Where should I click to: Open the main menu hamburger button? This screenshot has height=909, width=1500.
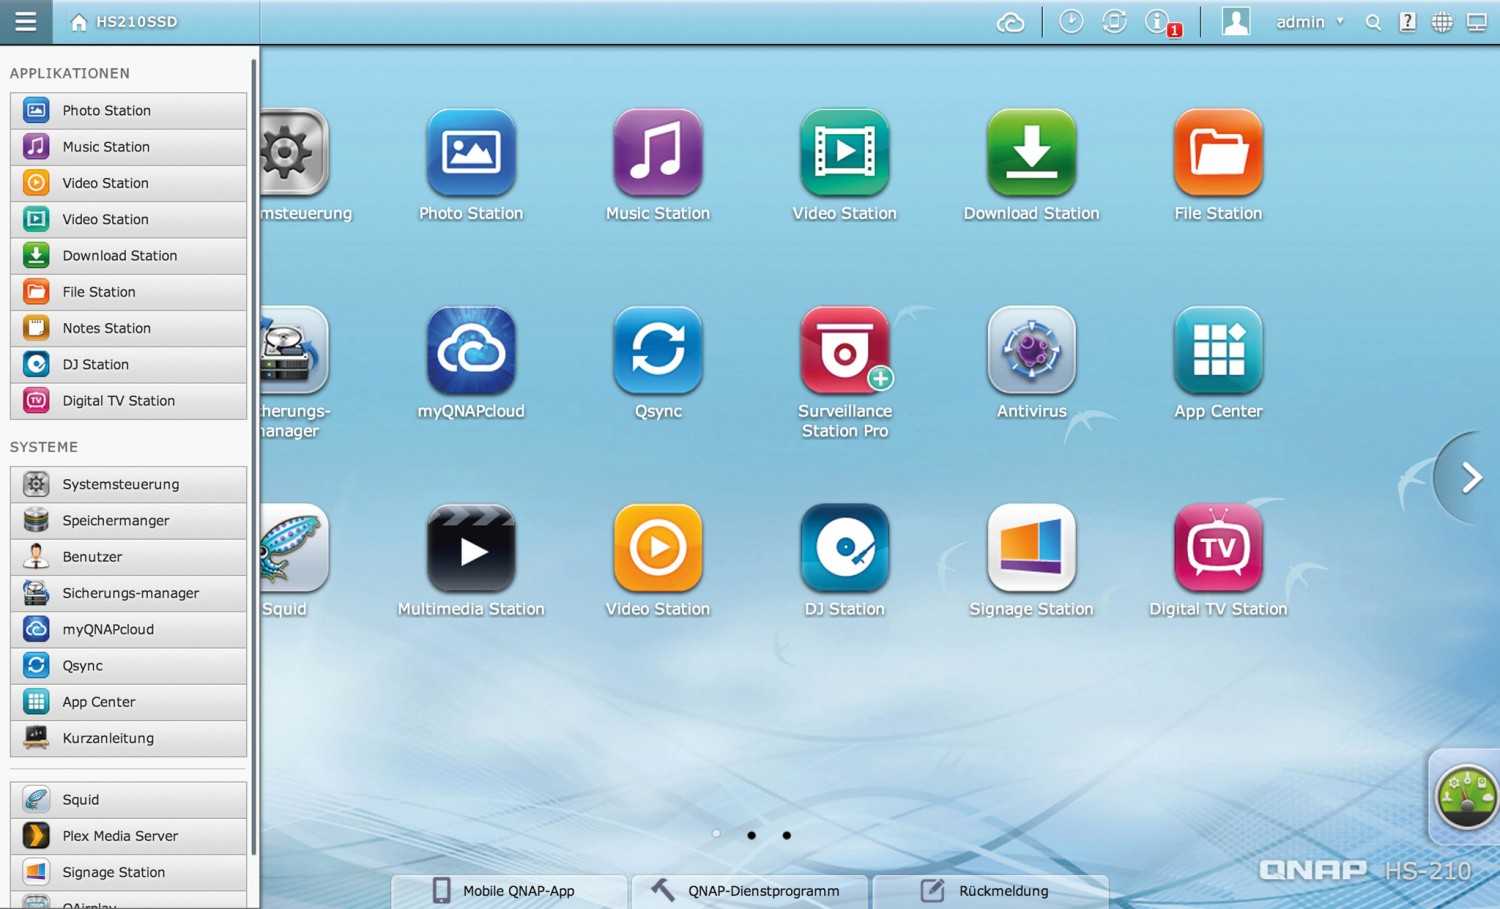tap(26, 22)
